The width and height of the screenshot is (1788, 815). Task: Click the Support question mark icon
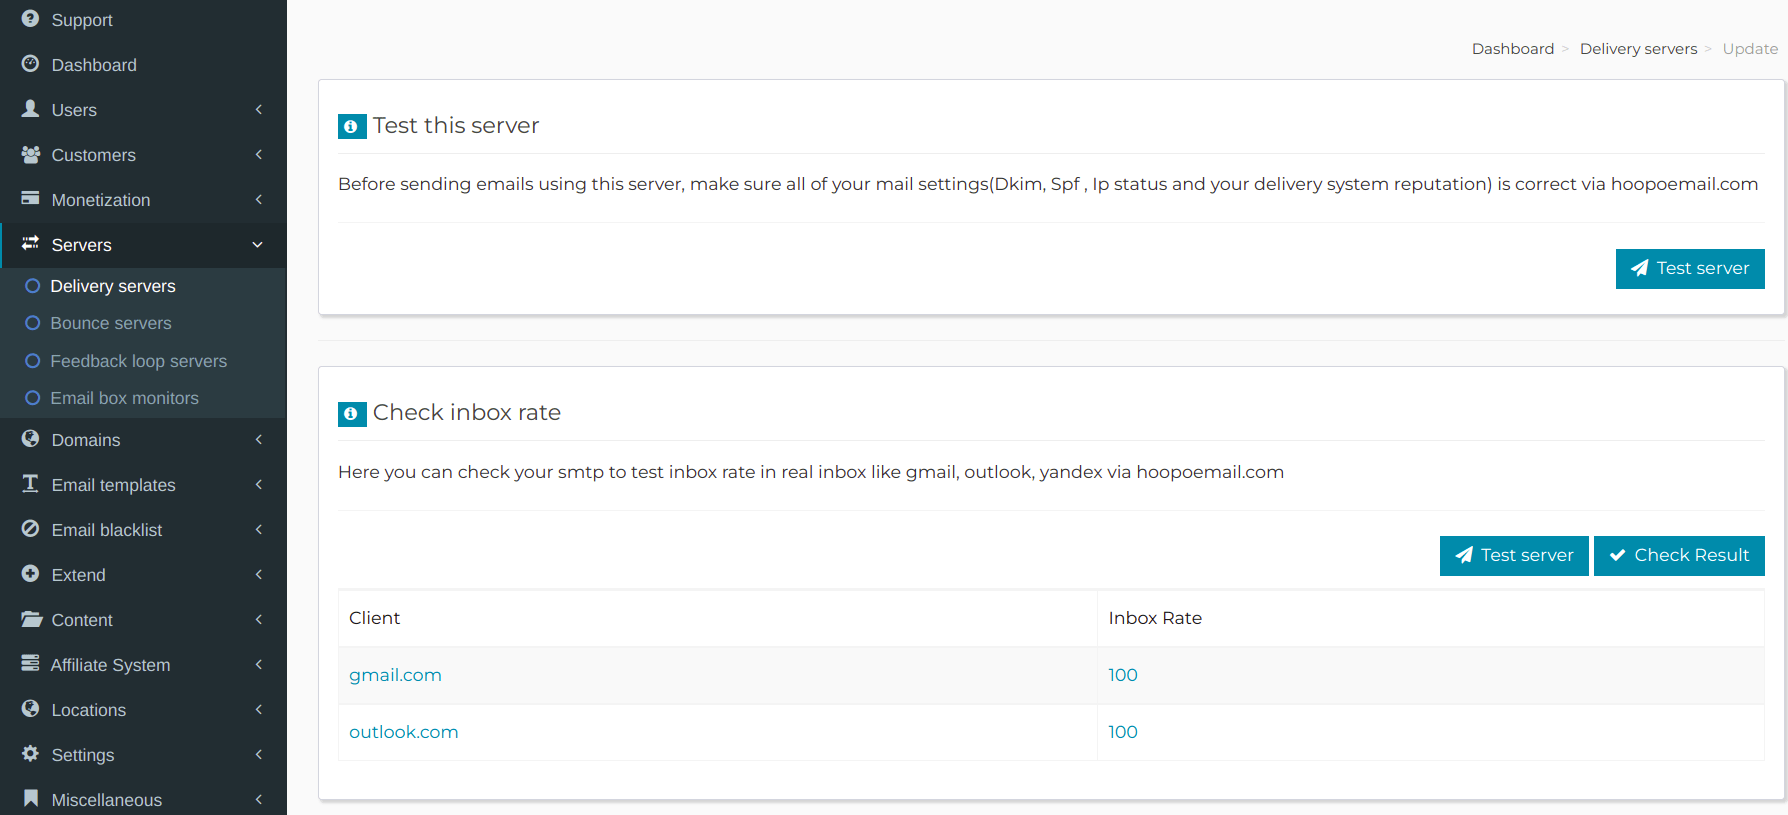(x=30, y=19)
